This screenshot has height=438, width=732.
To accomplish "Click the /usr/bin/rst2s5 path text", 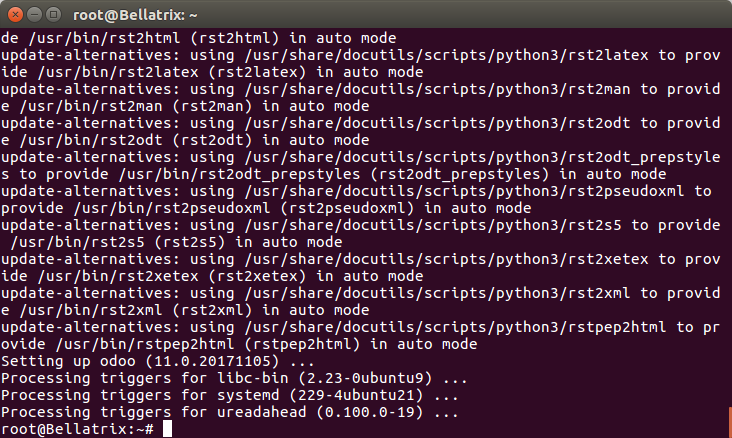I will (77, 242).
